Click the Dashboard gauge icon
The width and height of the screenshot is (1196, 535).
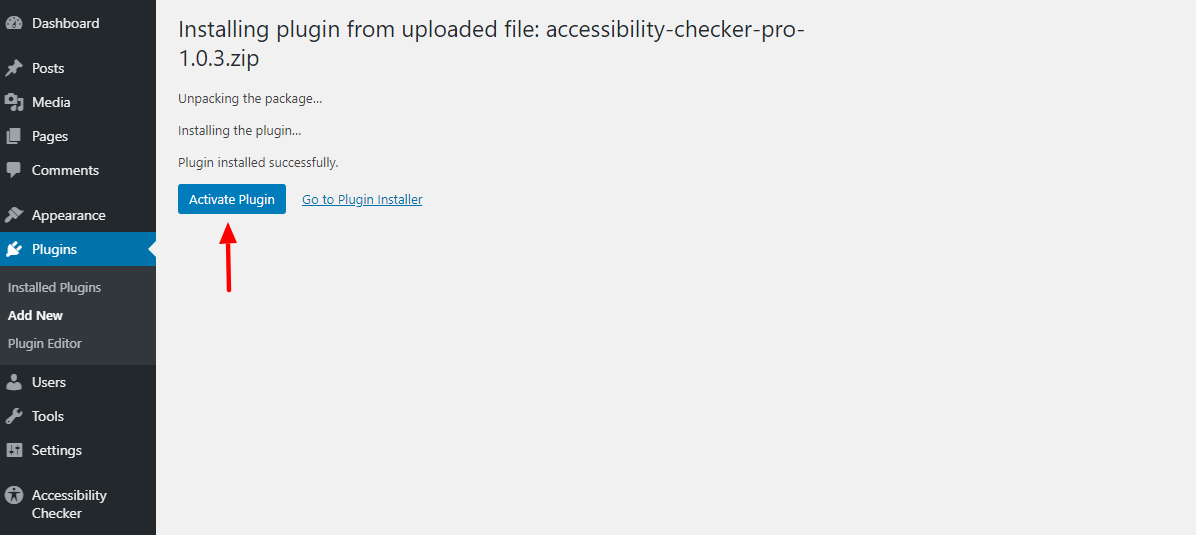click(14, 23)
